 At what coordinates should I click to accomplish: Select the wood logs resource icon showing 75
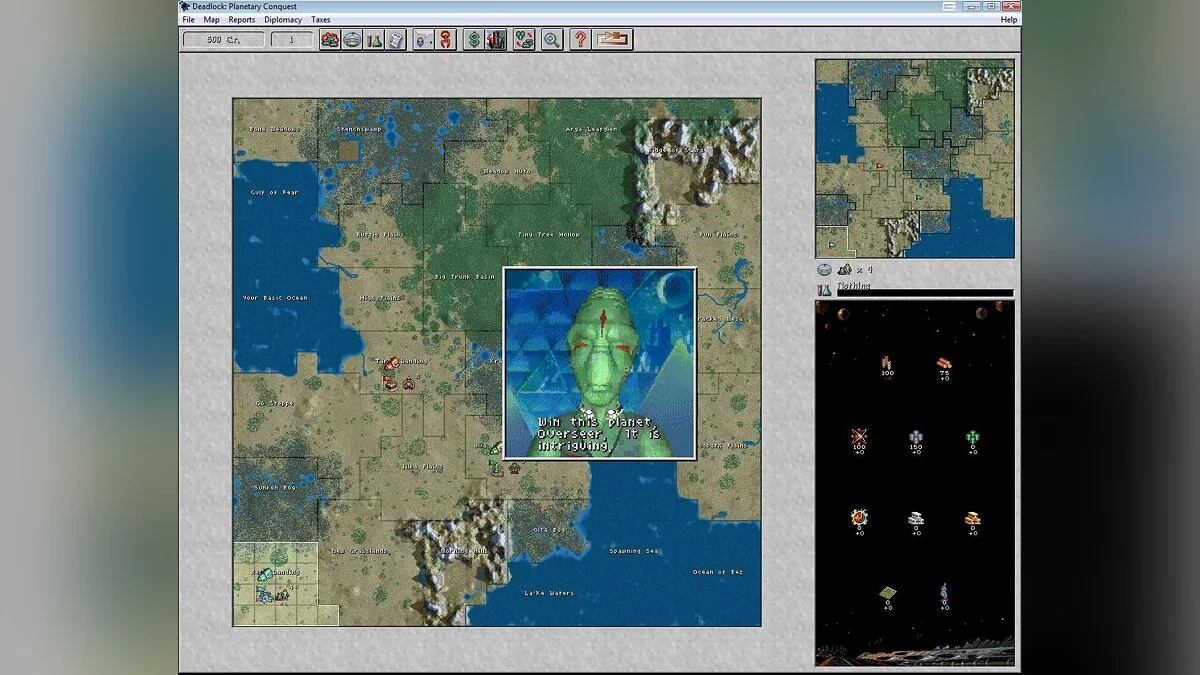[944, 363]
